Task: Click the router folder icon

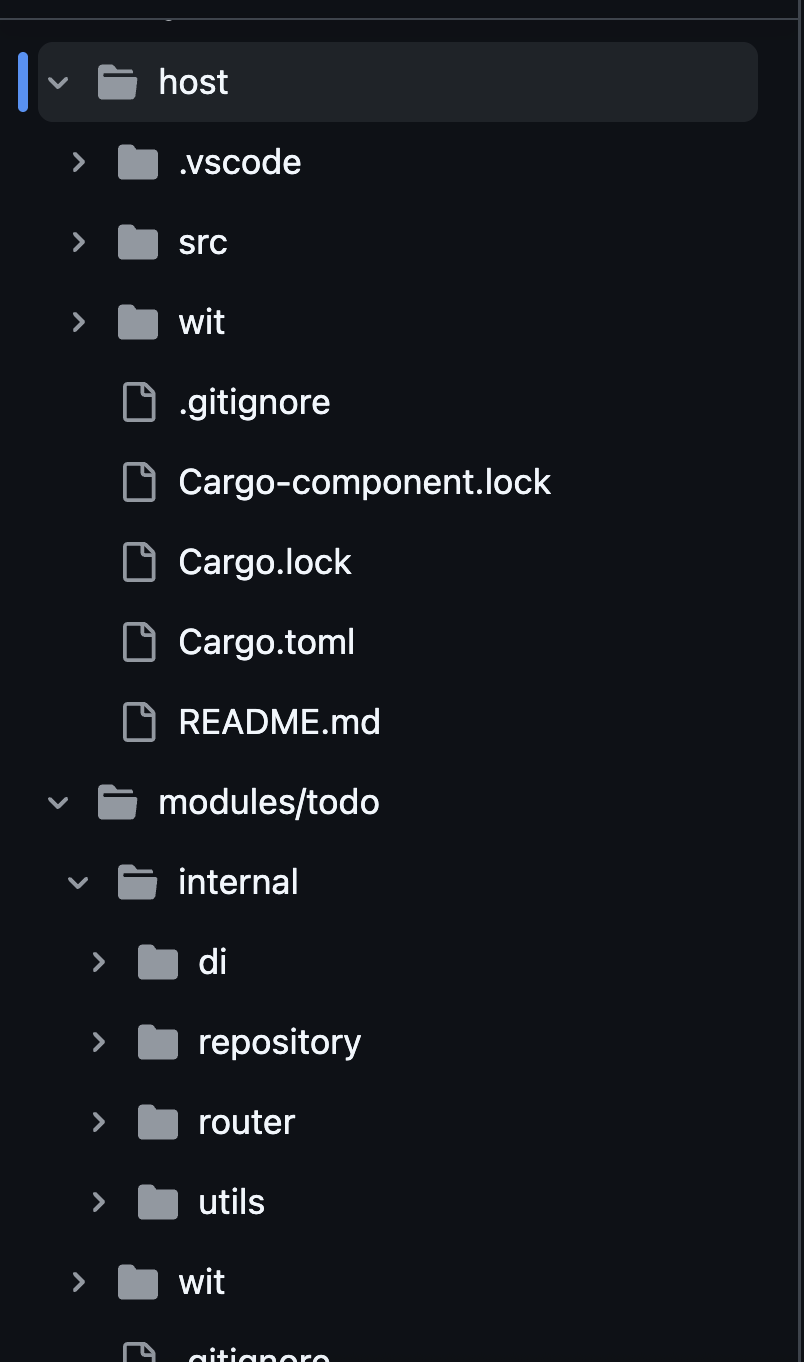Action: [158, 1122]
